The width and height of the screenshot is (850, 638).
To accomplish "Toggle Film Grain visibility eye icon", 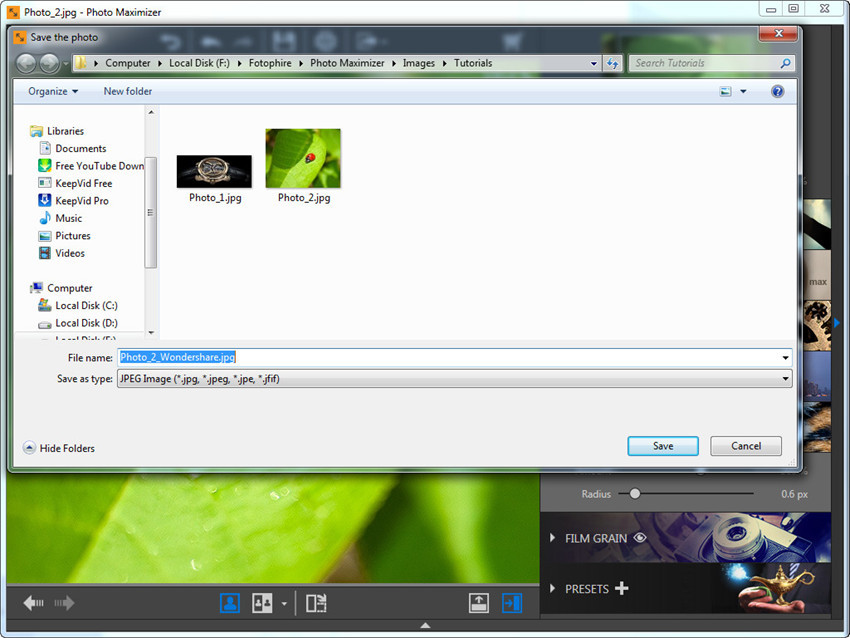I will point(640,538).
